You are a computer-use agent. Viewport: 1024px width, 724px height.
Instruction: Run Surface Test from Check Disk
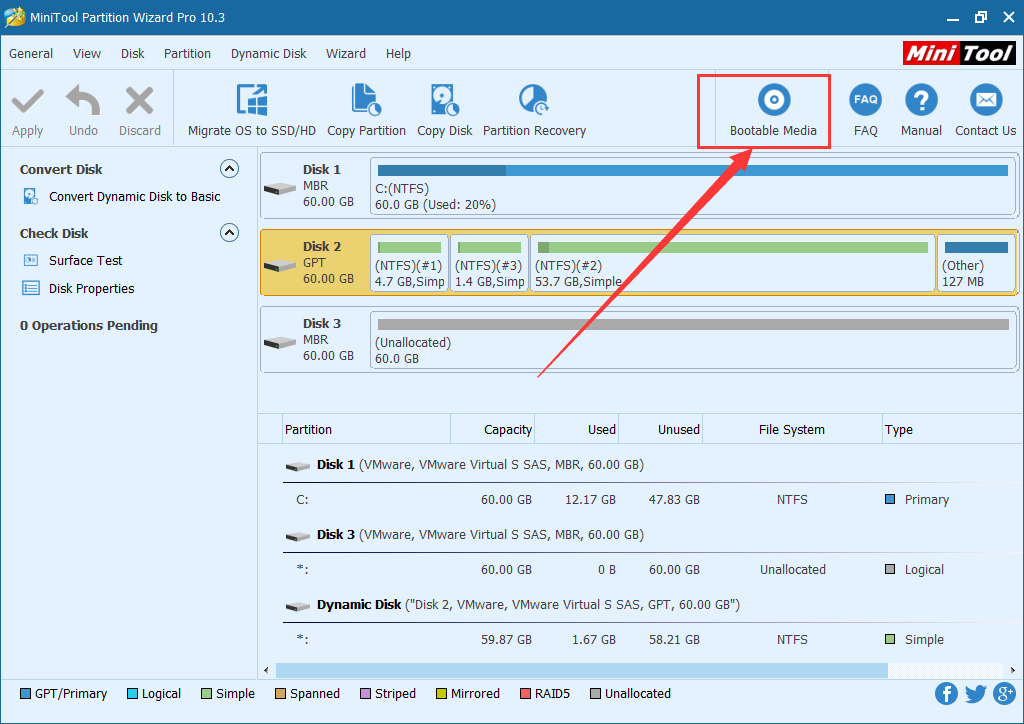(x=86, y=260)
